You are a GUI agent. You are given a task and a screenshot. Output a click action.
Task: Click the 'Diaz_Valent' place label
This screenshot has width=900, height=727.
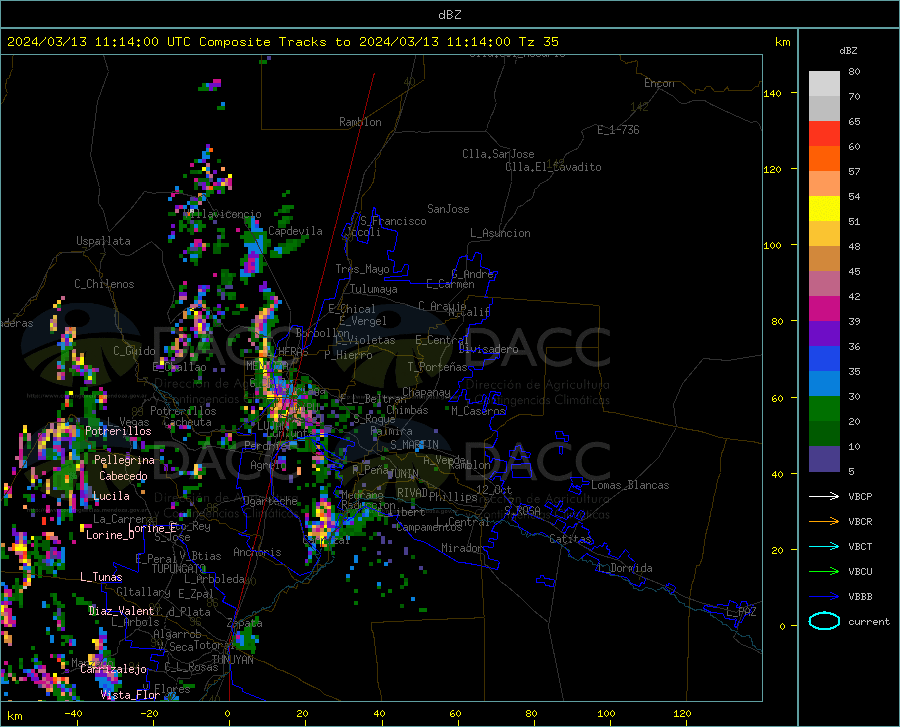pos(121,611)
